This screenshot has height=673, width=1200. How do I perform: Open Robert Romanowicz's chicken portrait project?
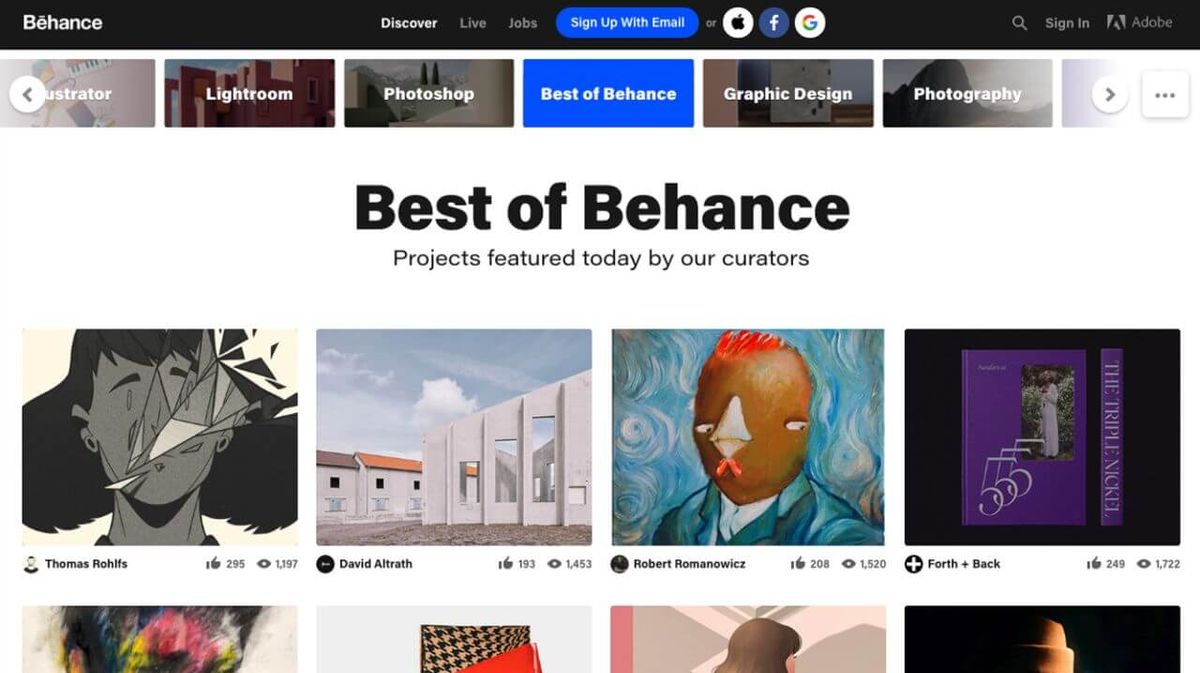pos(748,437)
